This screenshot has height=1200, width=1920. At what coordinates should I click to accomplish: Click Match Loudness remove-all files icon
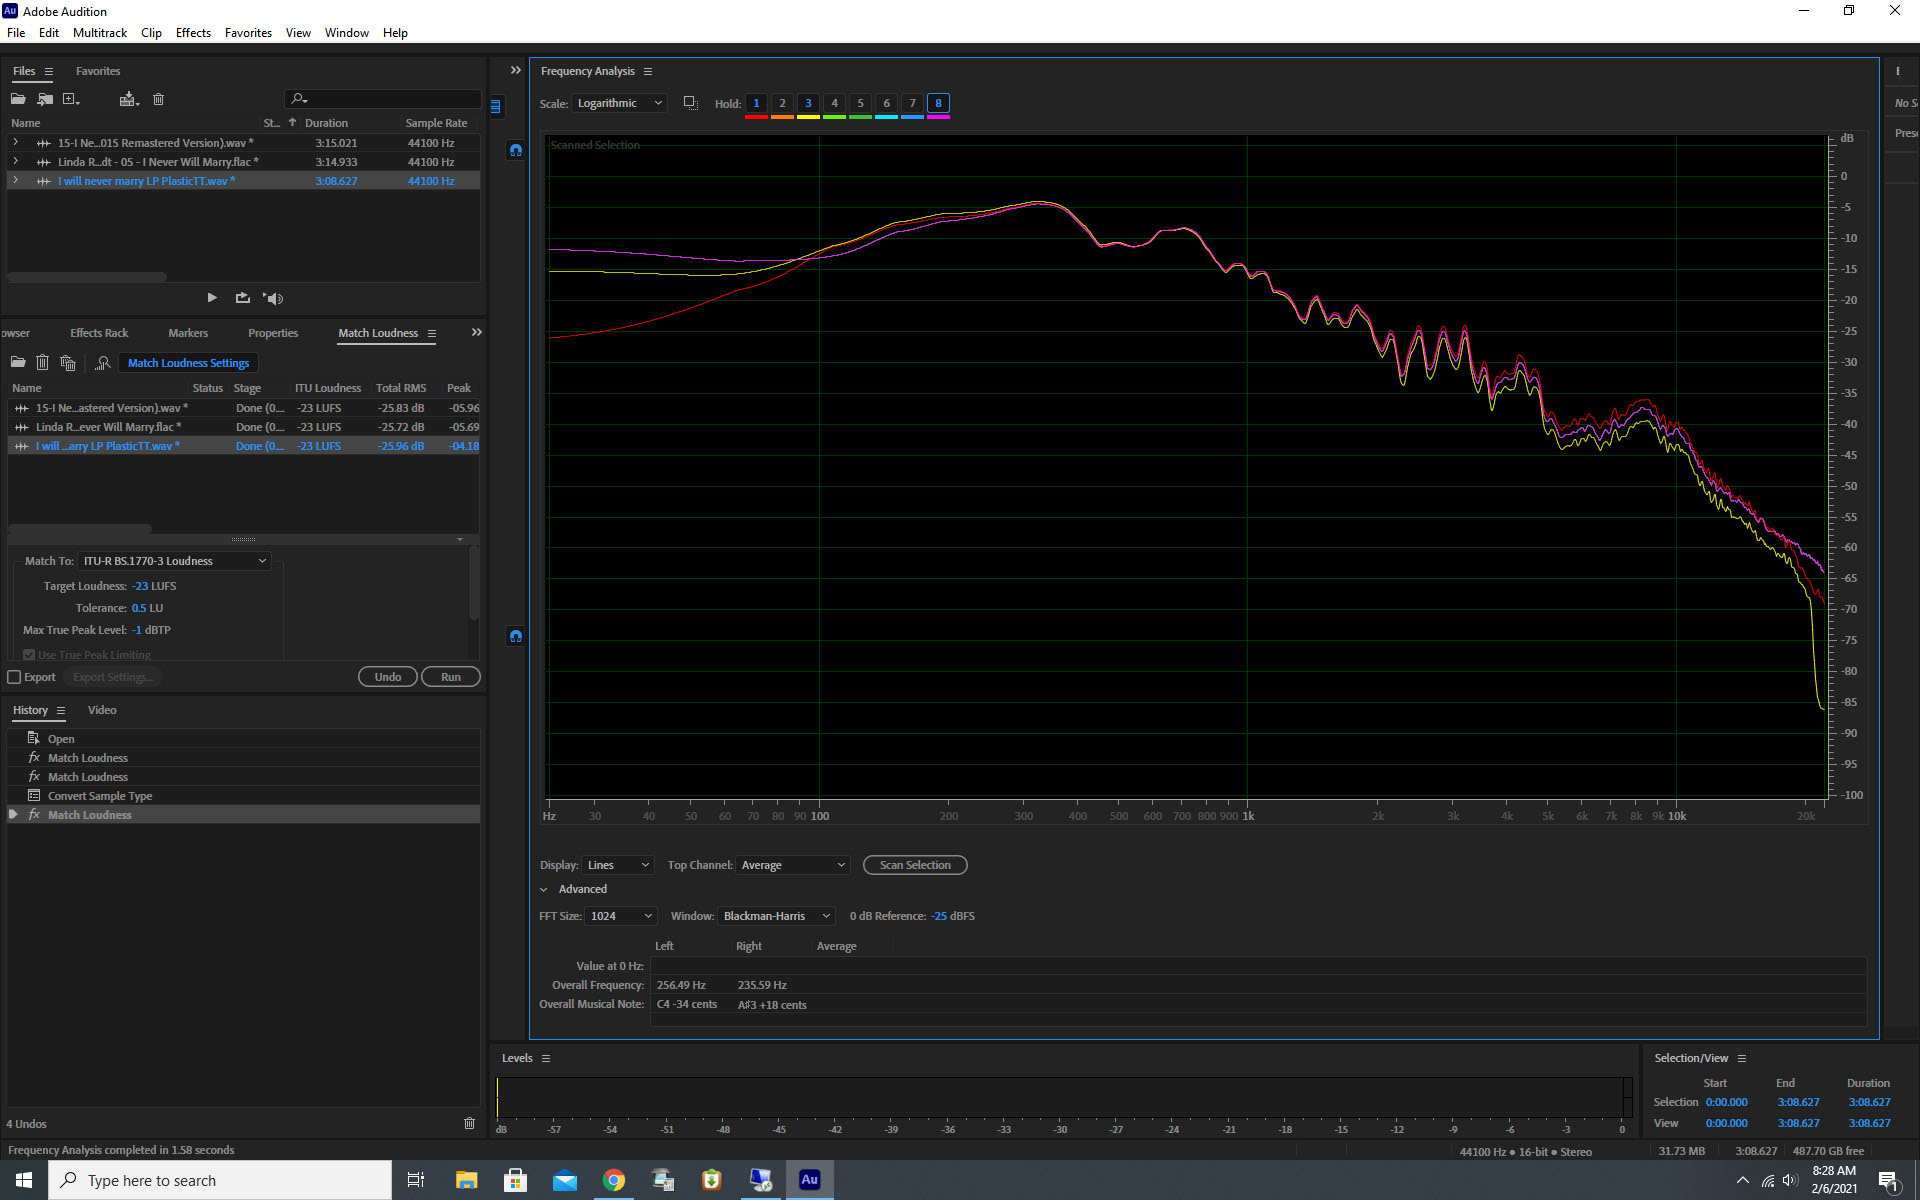click(x=68, y=362)
